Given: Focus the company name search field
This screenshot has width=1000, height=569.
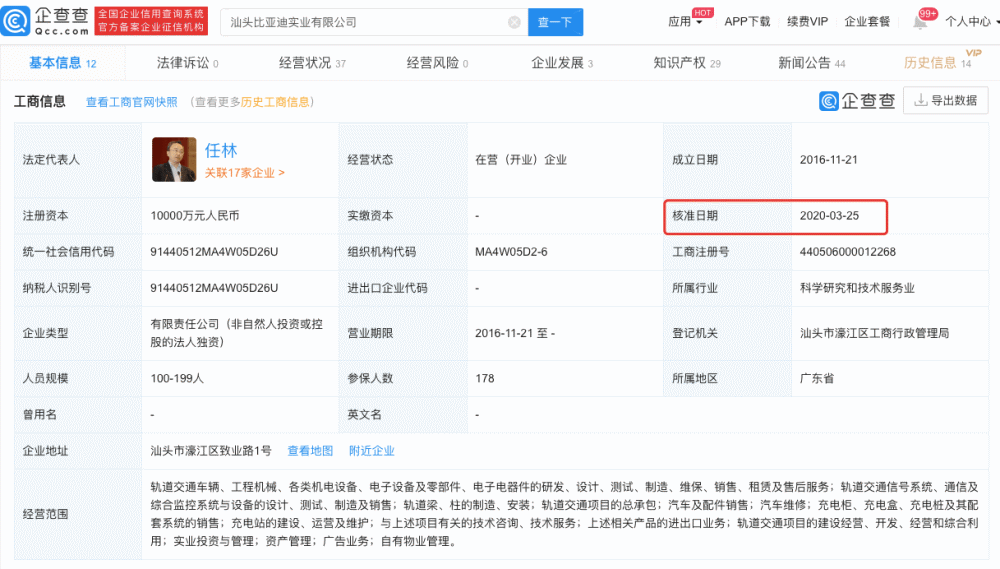Looking at the screenshot, I should [x=374, y=22].
